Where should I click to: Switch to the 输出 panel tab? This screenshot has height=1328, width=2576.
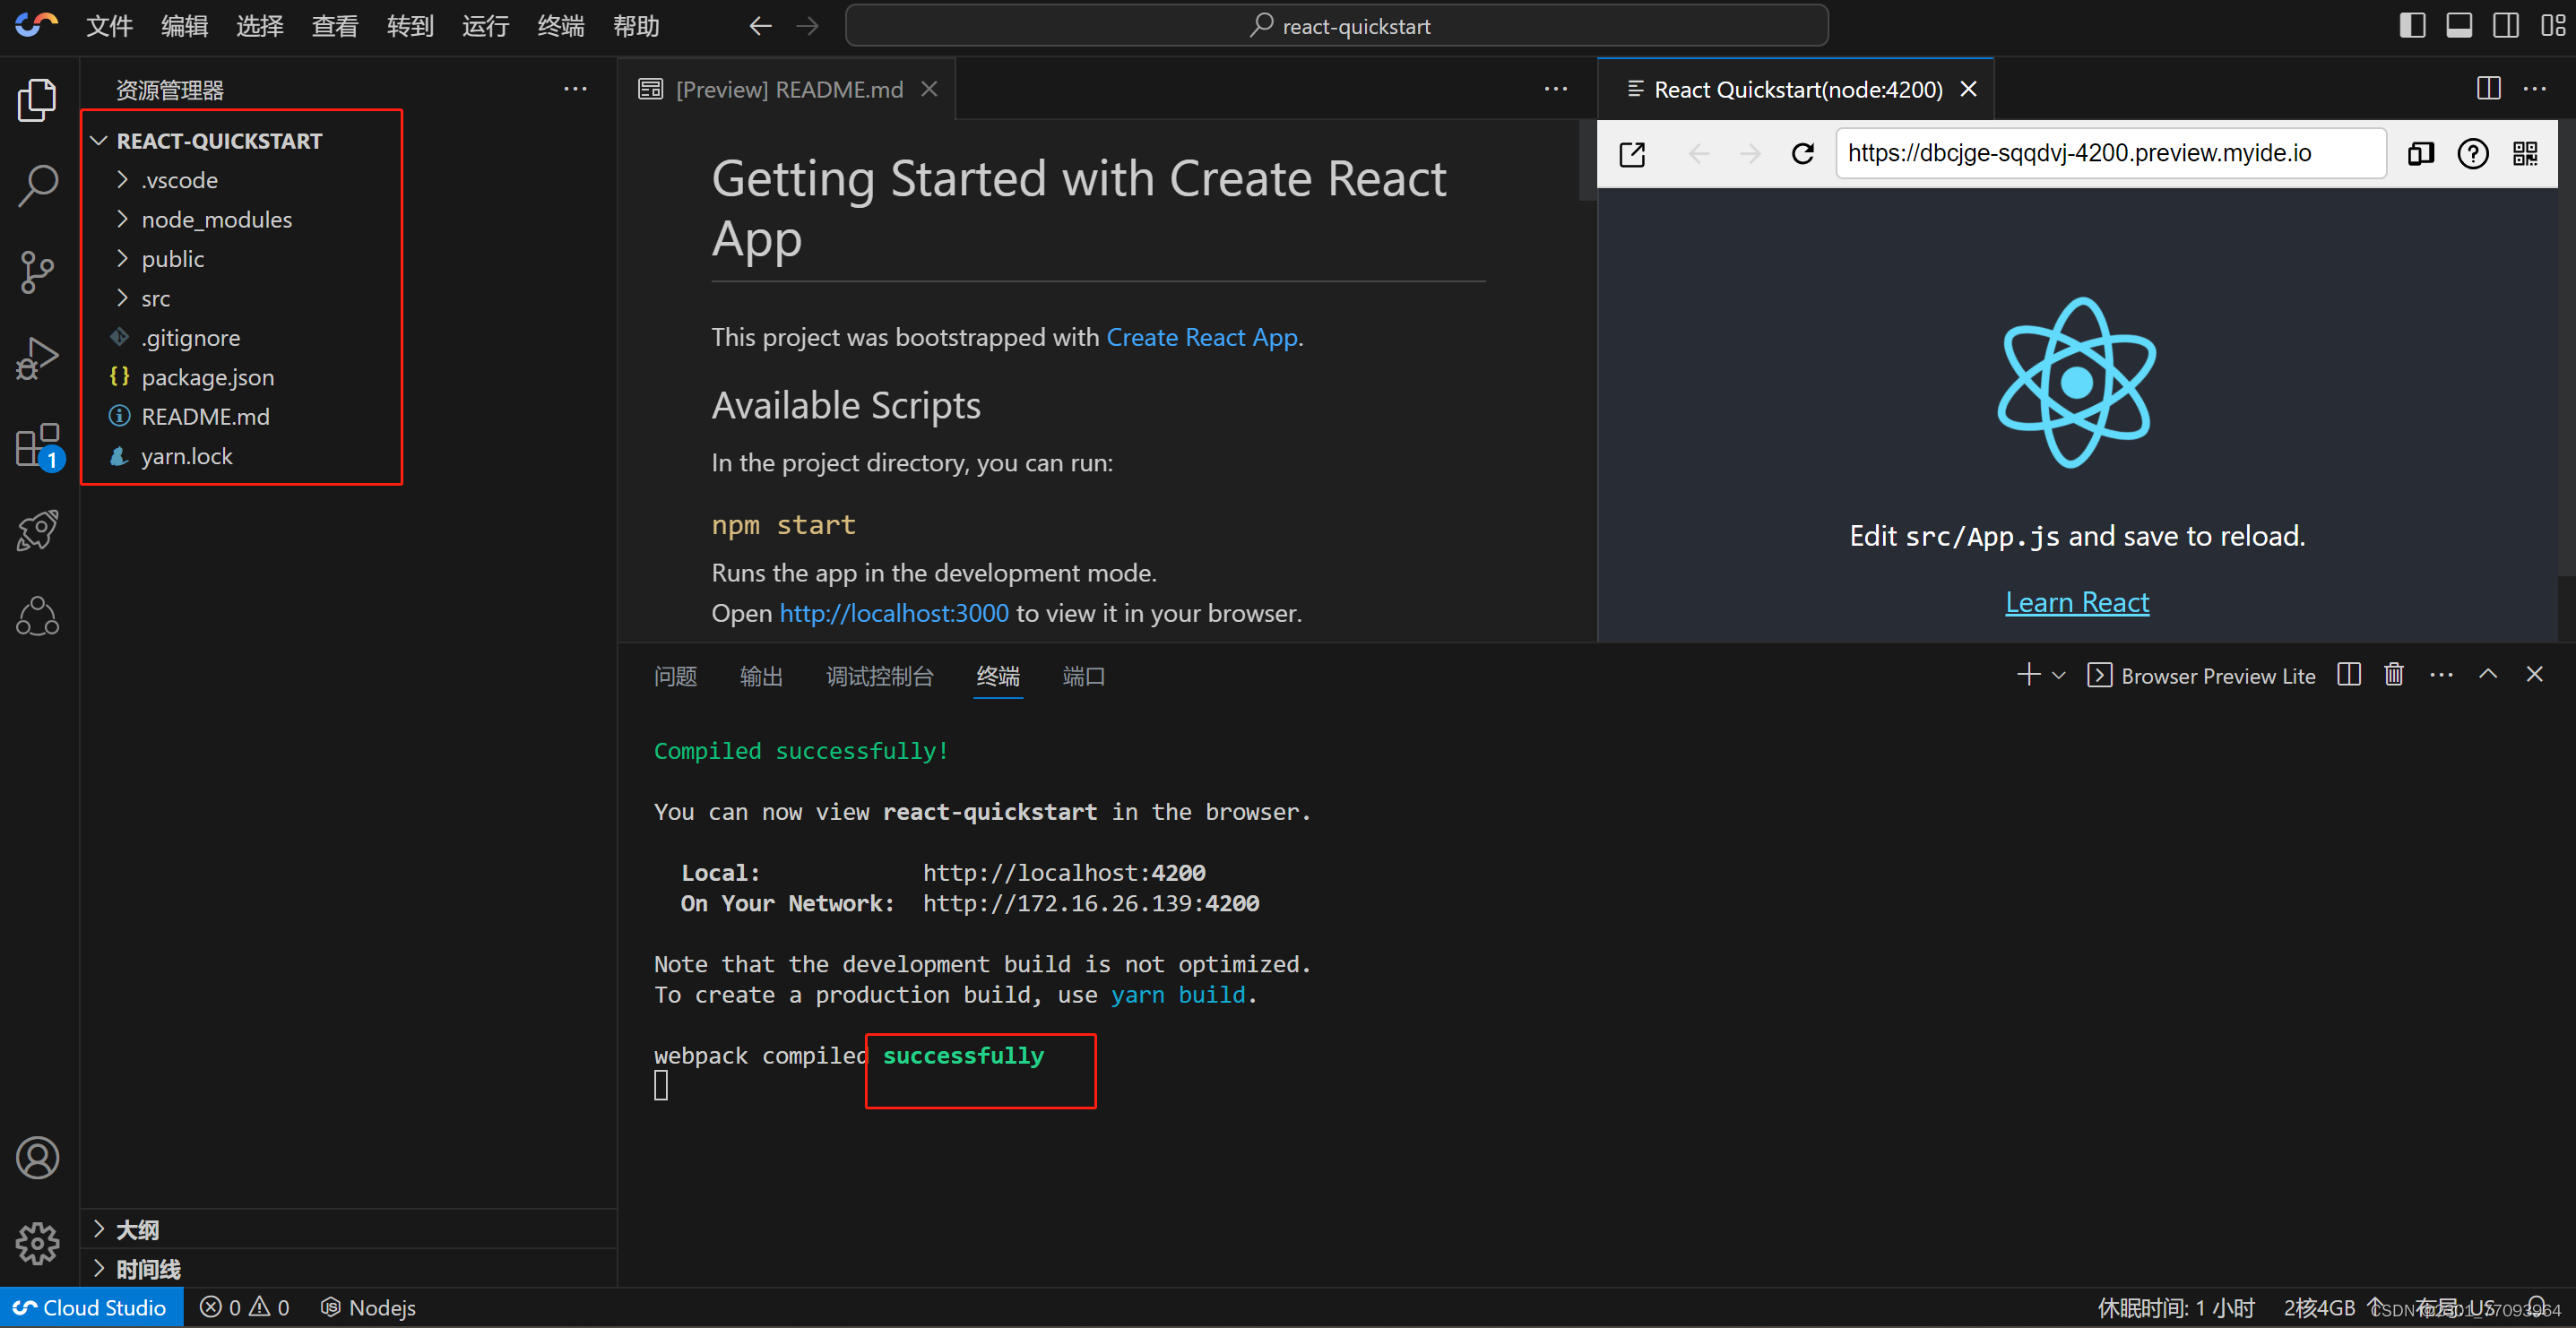(761, 676)
